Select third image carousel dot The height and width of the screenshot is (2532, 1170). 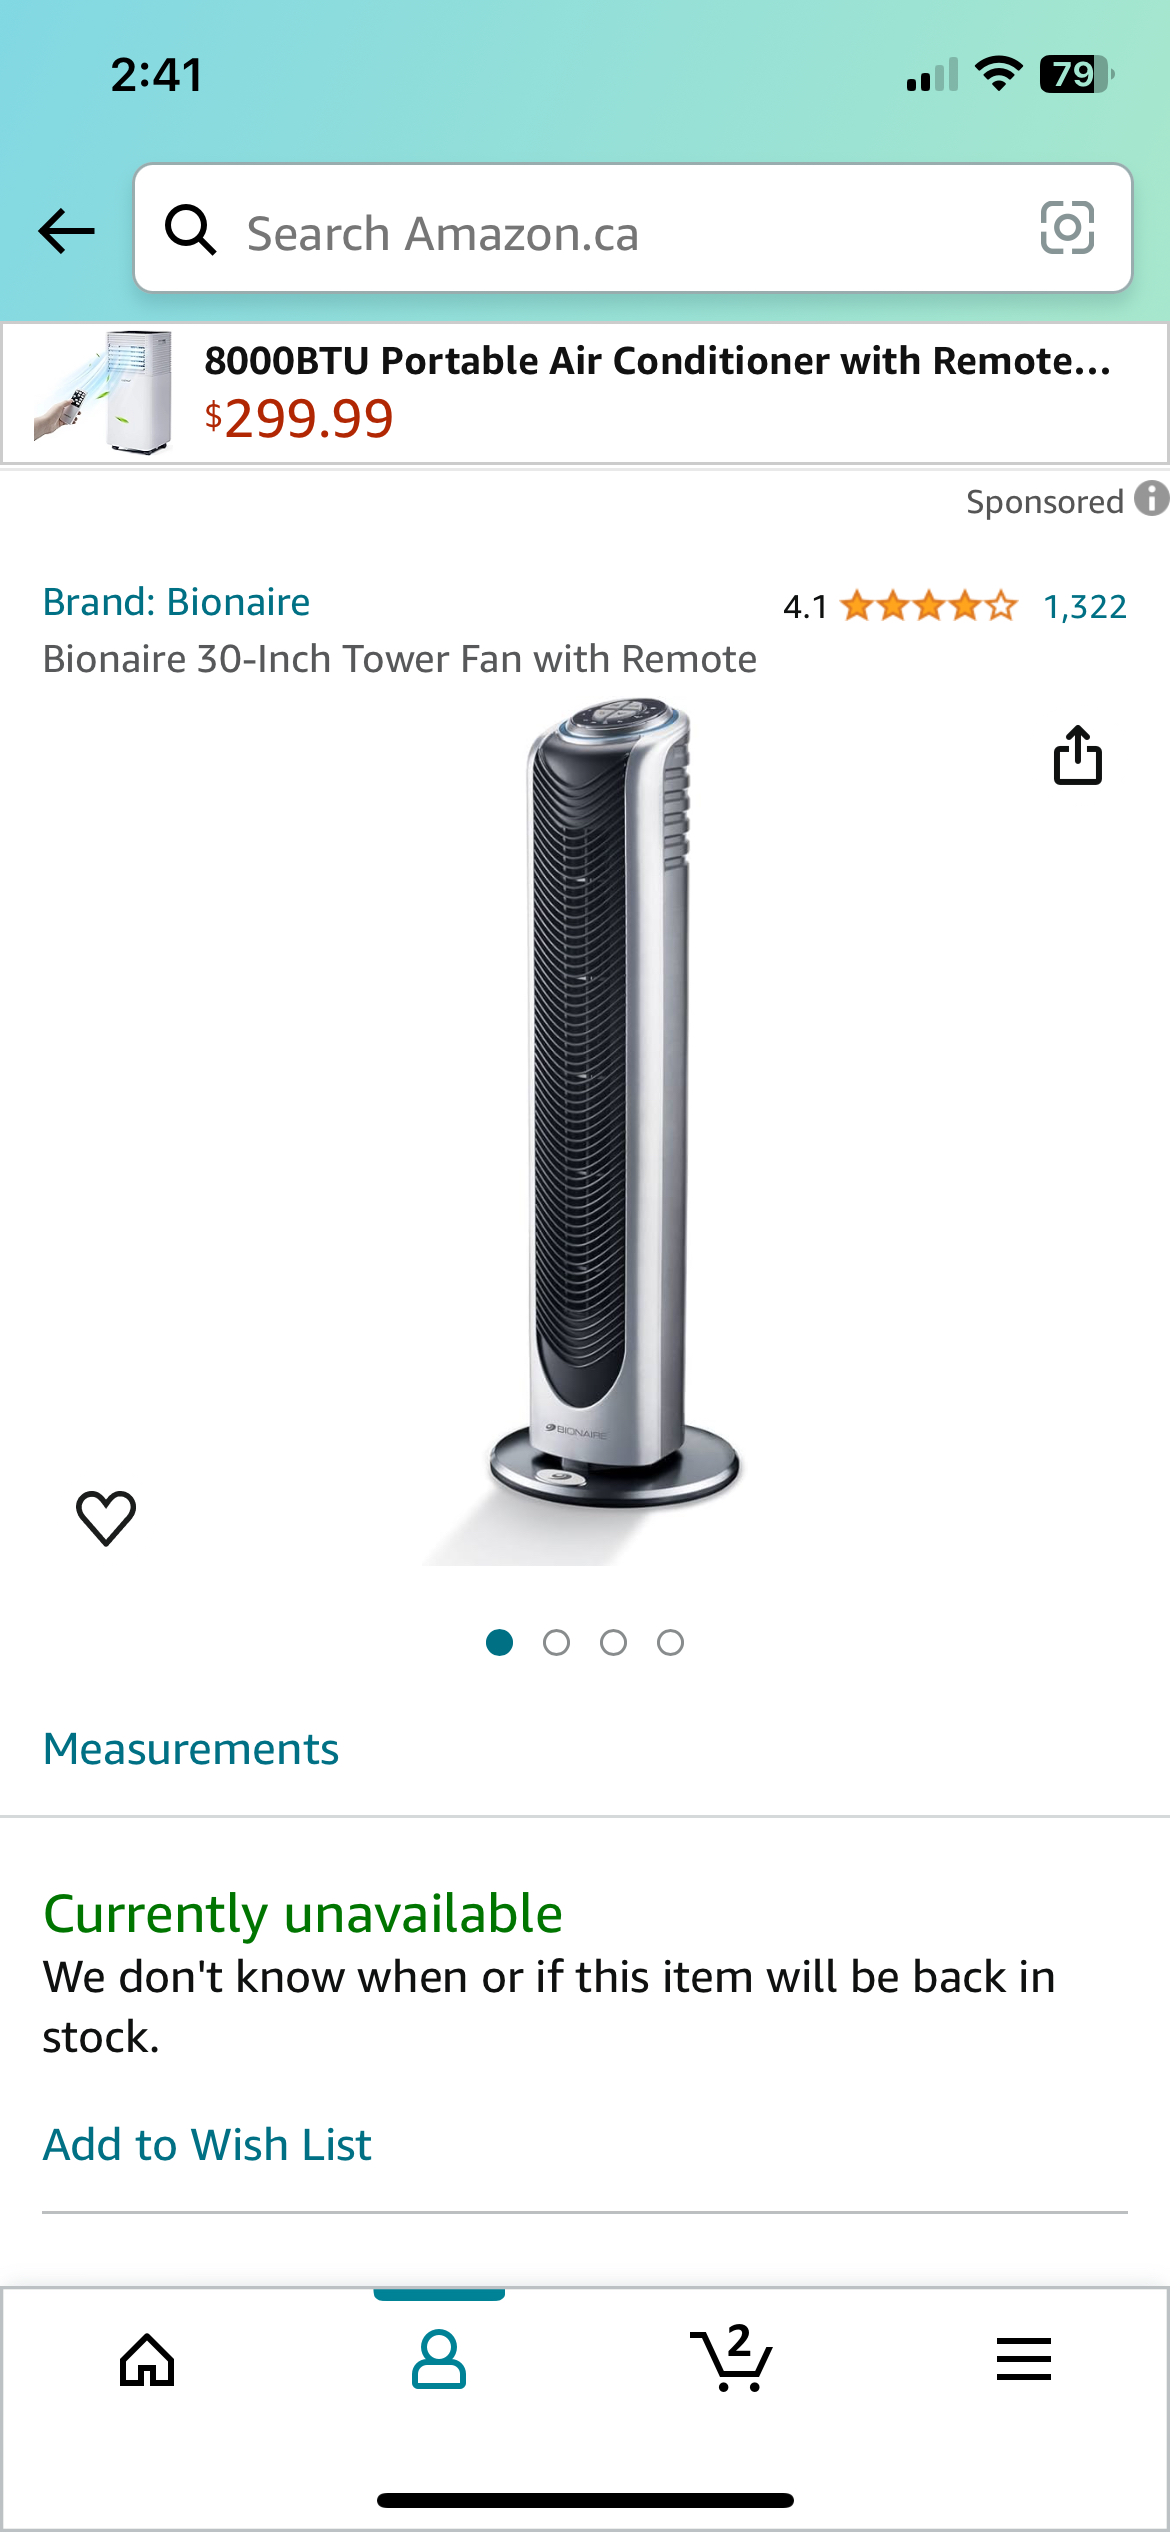pyautogui.click(x=614, y=1643)
